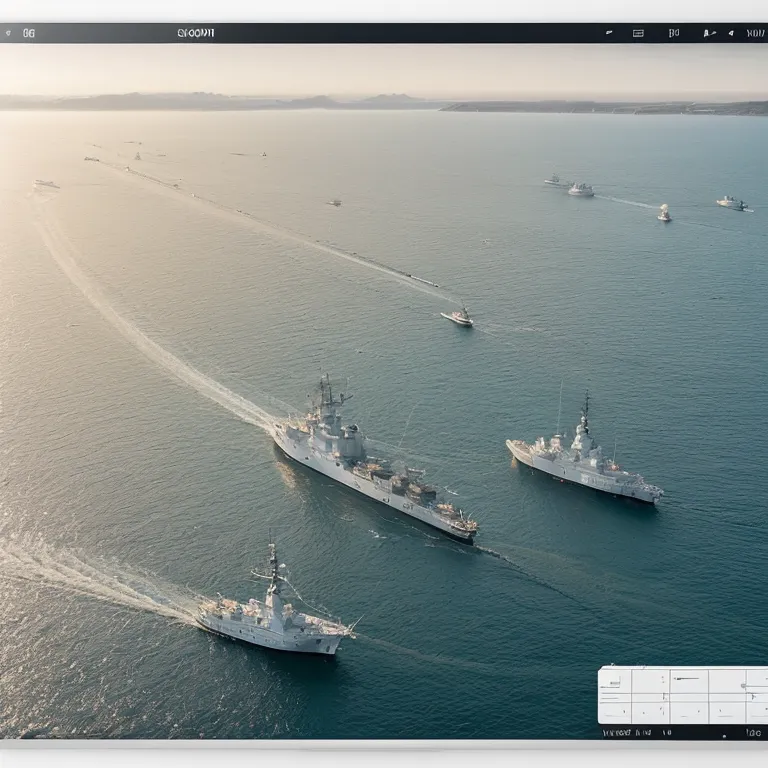Screen dimensions: 768x768
Task: Click the small marker in the grid panel's middle row
Action: pyautogui.click(x=665, y=696)
